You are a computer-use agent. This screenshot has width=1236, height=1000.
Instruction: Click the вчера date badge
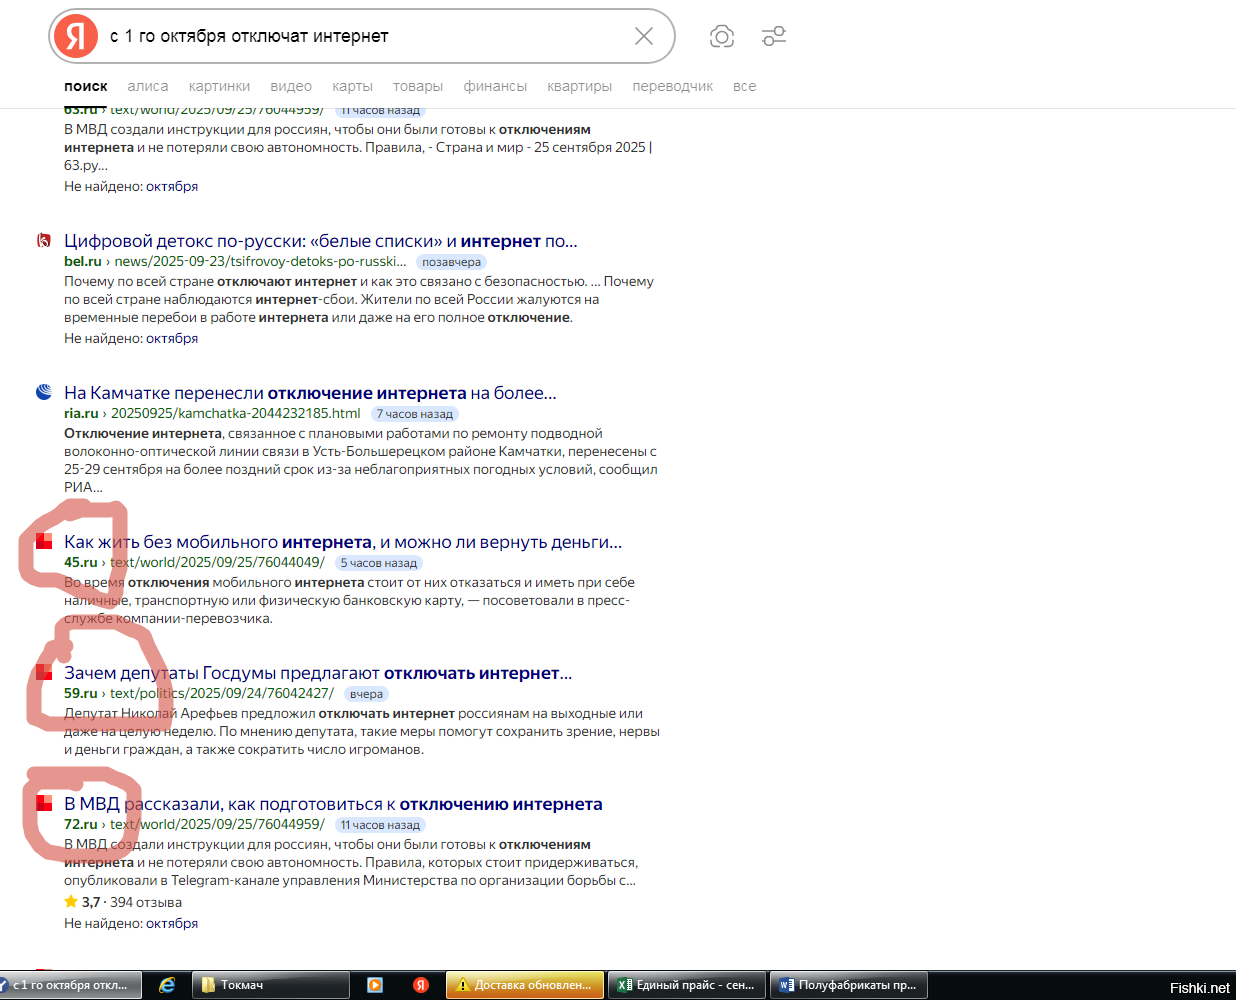pos(366,694)
